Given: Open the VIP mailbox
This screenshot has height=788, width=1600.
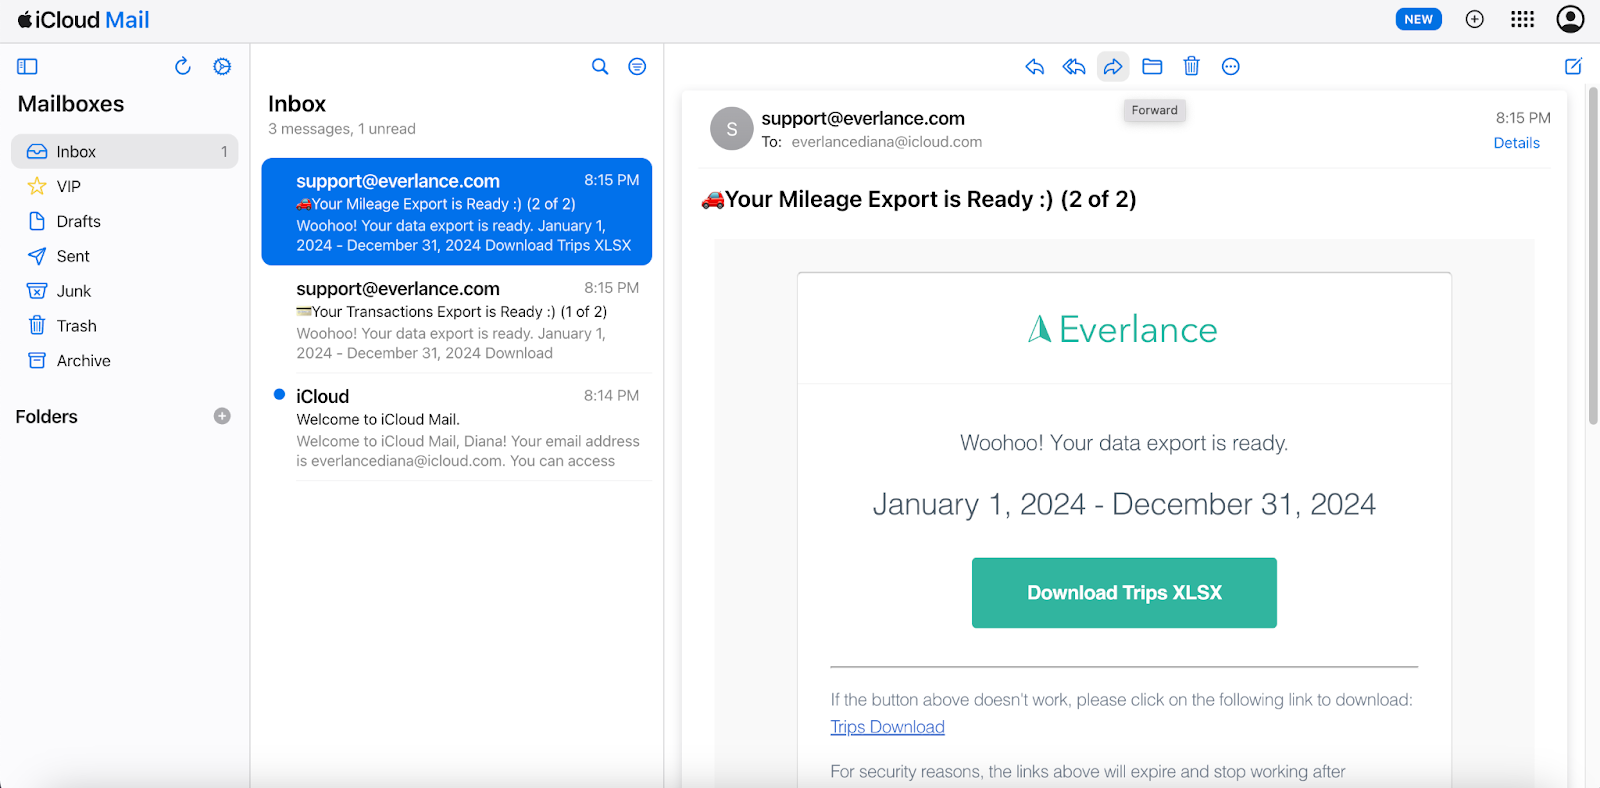Looking at the screenshot, I should pyautogui.click(x=125, y=186).
